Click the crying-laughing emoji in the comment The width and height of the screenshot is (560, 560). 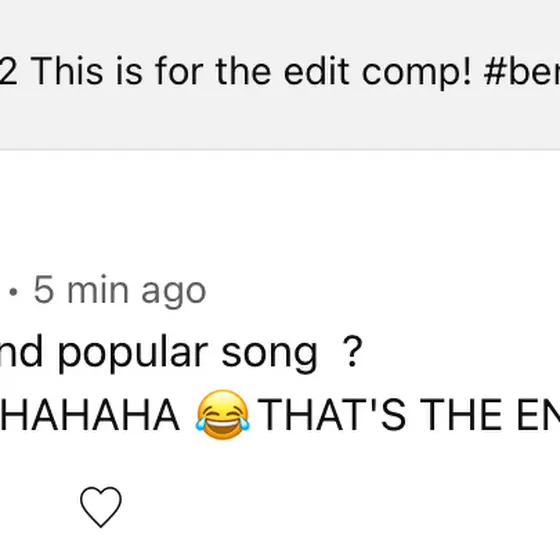tap(222, 415)
